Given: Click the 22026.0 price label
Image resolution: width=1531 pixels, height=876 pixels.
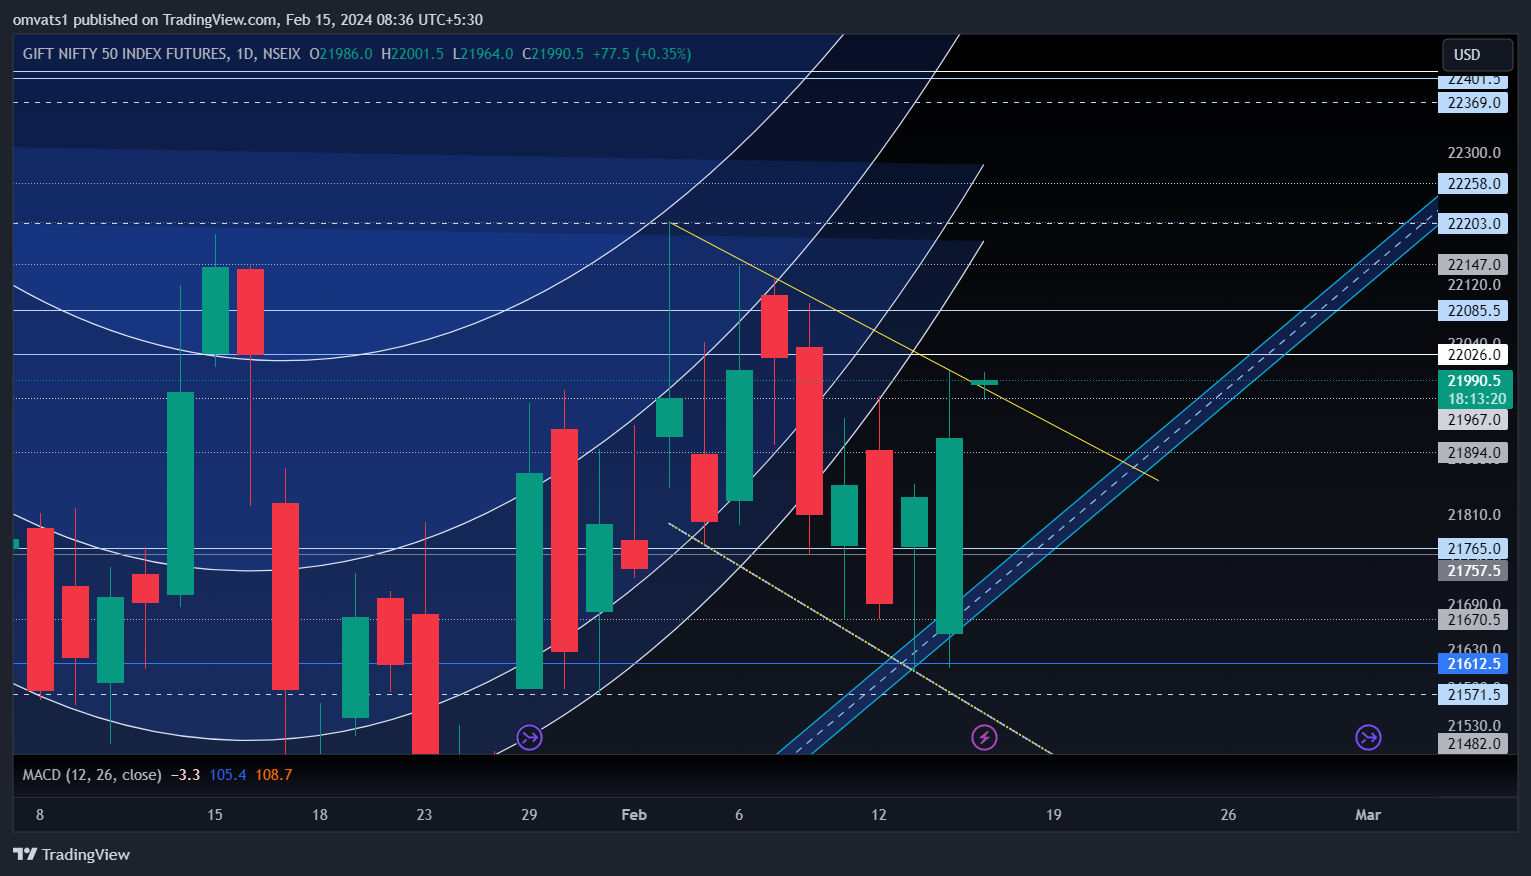Looking at the screenshot, I should tap(1473, 355).
